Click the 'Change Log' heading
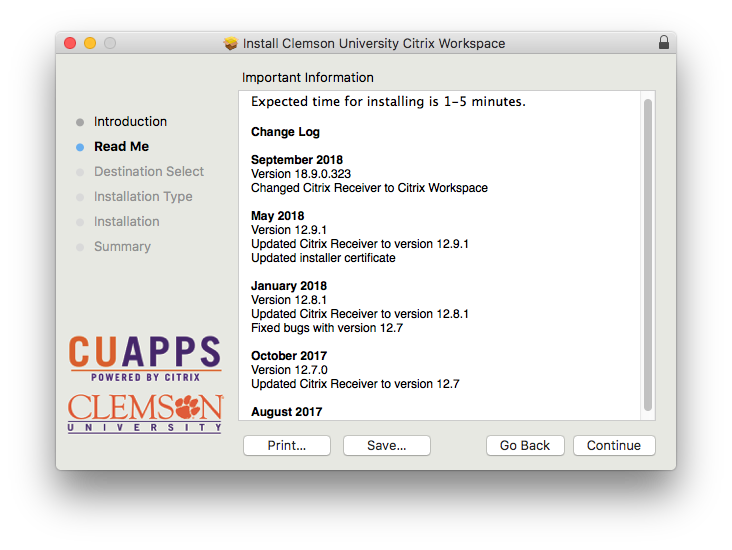This screenshot has height=550, width=732. [285, 132]
